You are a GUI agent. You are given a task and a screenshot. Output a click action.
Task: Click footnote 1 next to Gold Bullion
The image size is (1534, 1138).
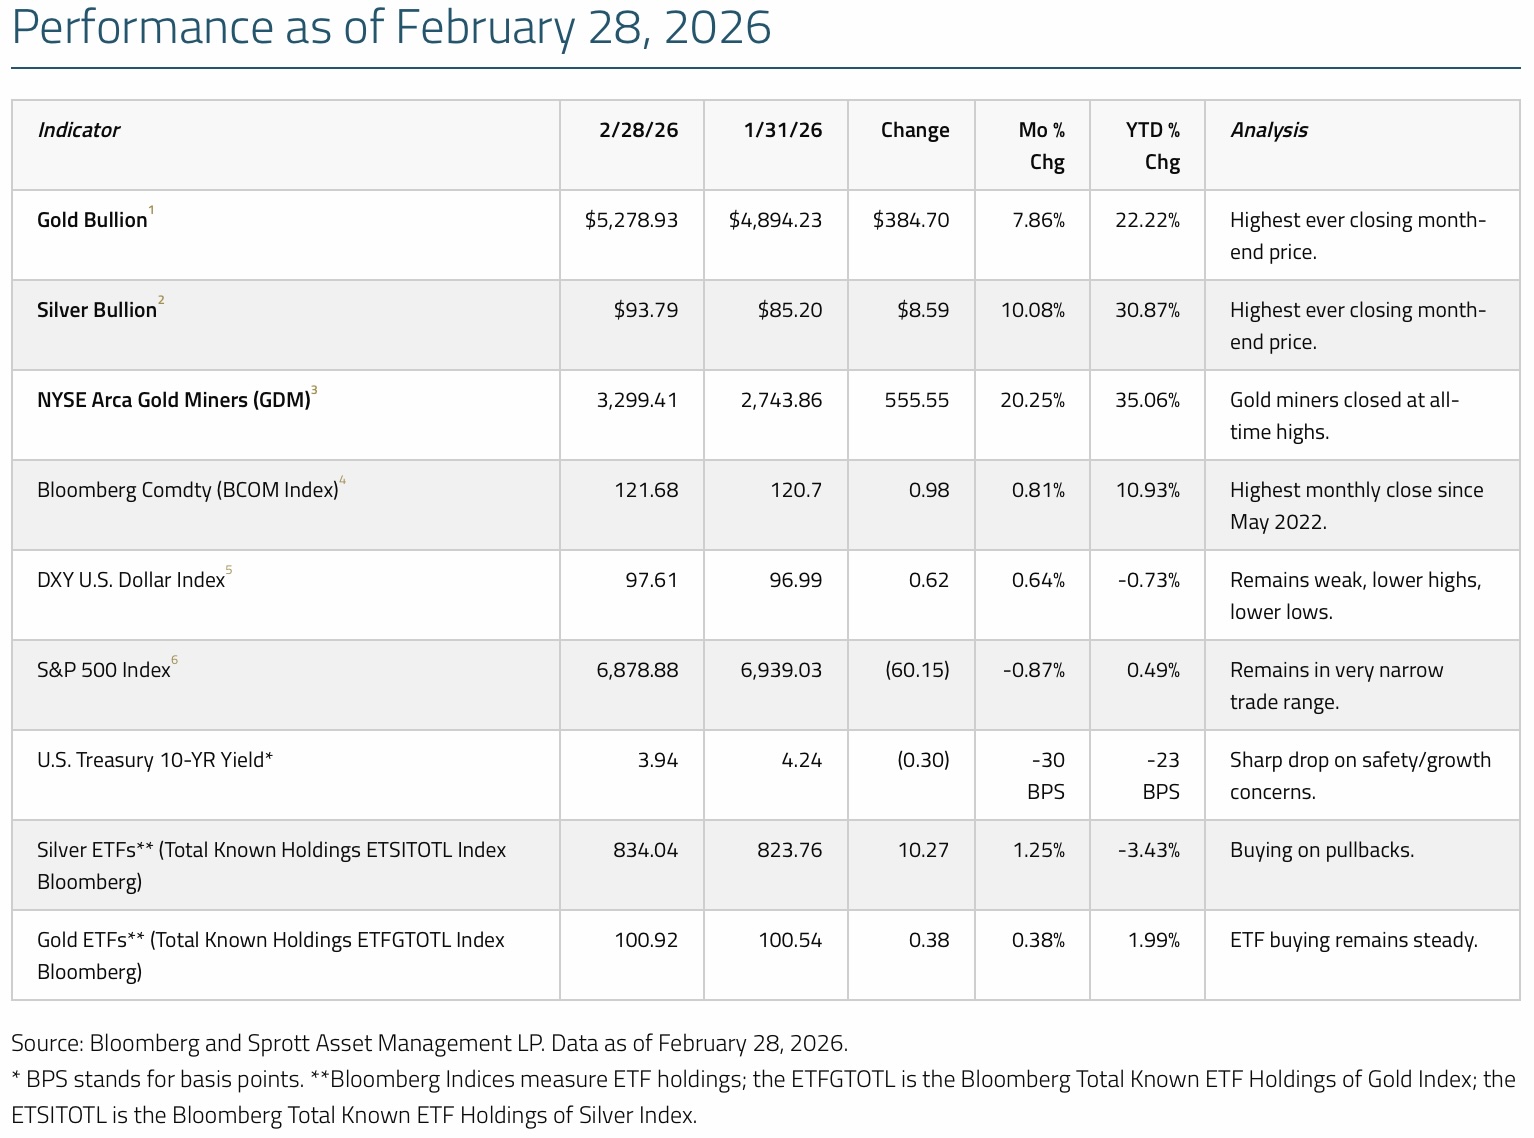pos(151,211)
